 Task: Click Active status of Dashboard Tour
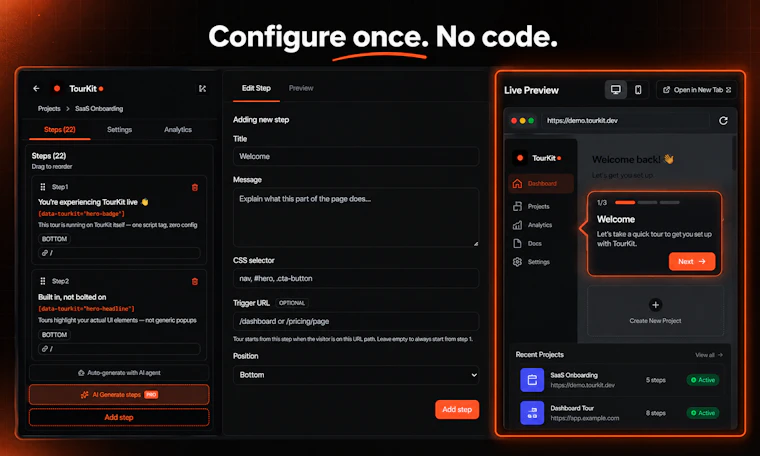click(703, 413)
